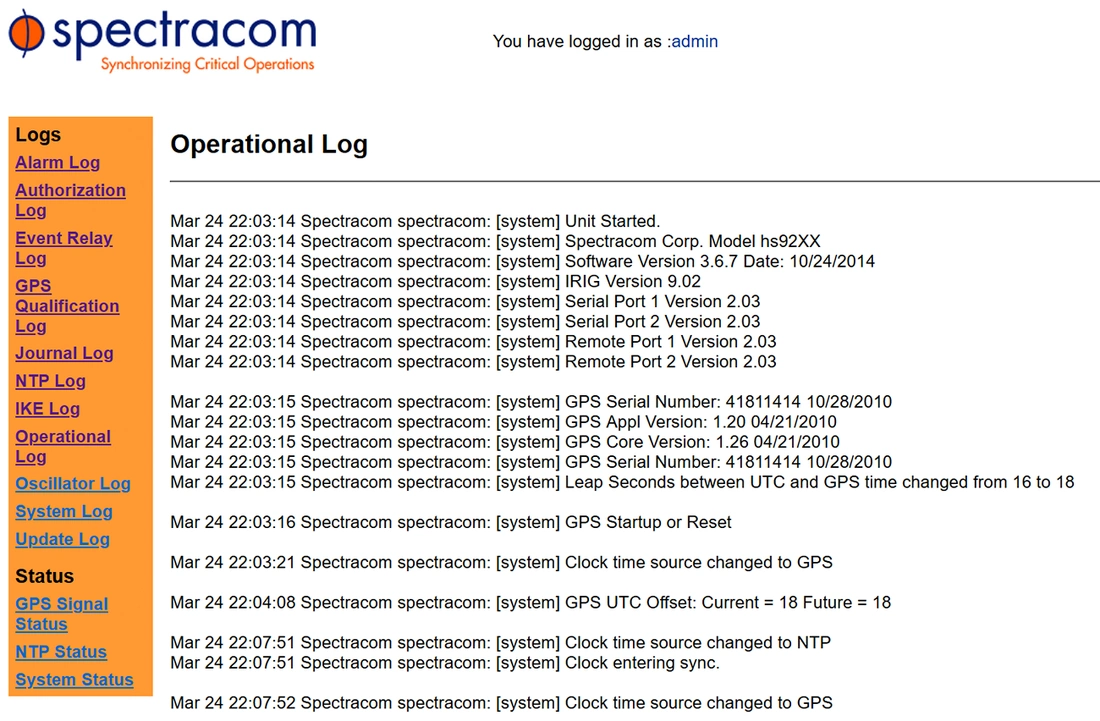
Task: View the Oscillator Log
Action: pos(73,484)
